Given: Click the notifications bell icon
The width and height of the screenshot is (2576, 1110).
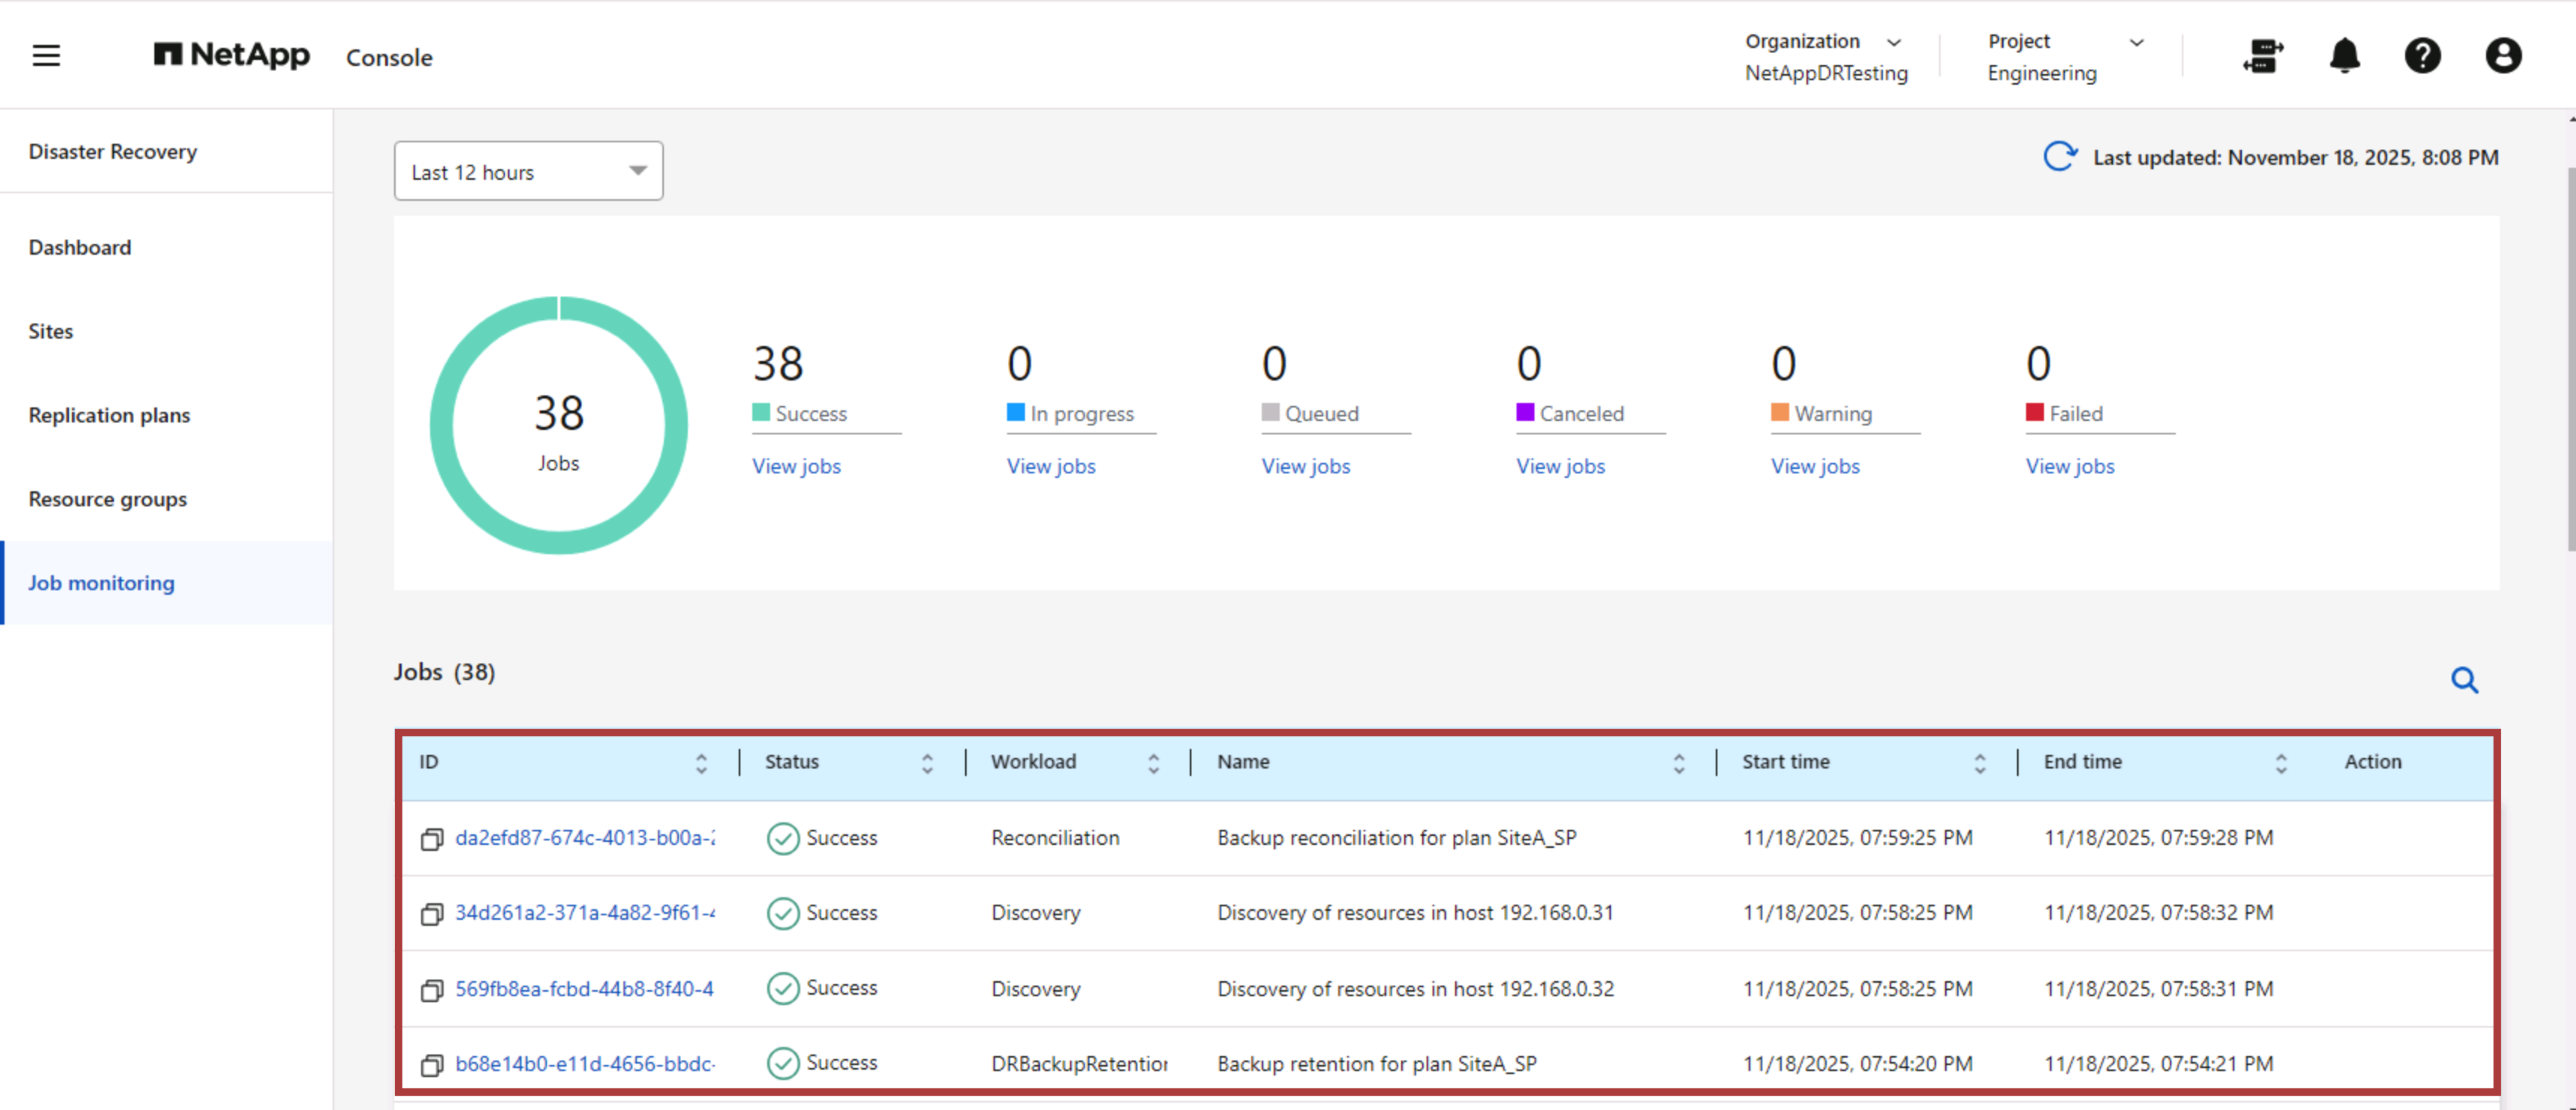Looking at the screenshot, I should pos(2344,57).
